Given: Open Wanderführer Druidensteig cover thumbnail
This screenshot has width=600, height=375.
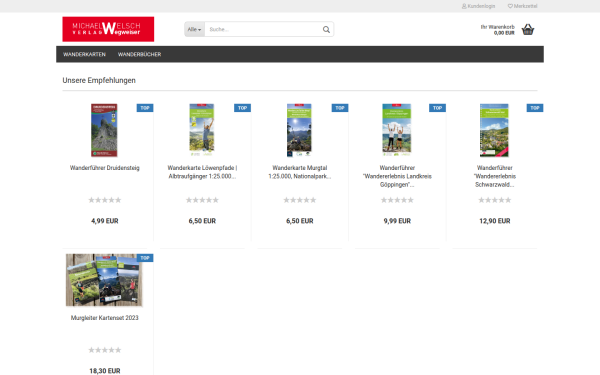Looking at the screenshot, I should [x=104, y=130].
